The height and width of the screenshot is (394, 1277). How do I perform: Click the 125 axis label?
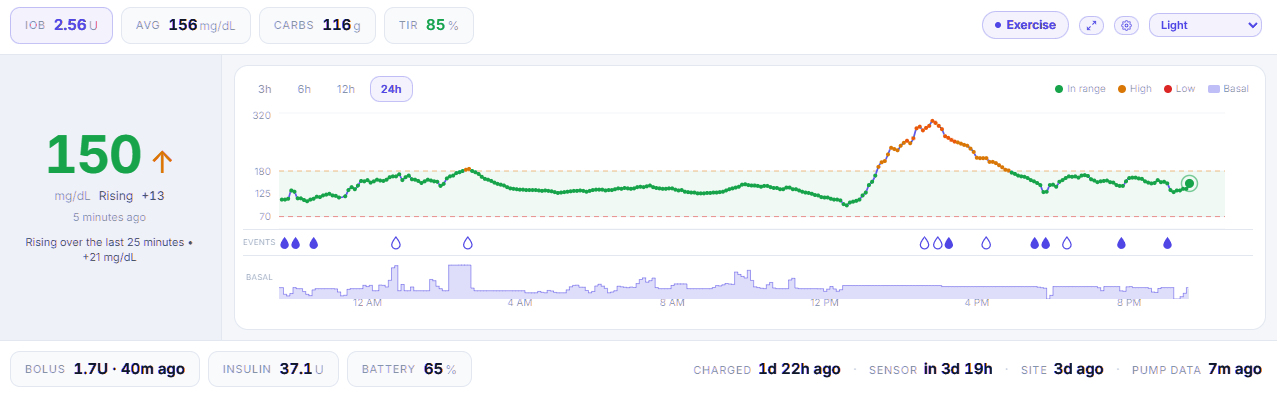262,193
